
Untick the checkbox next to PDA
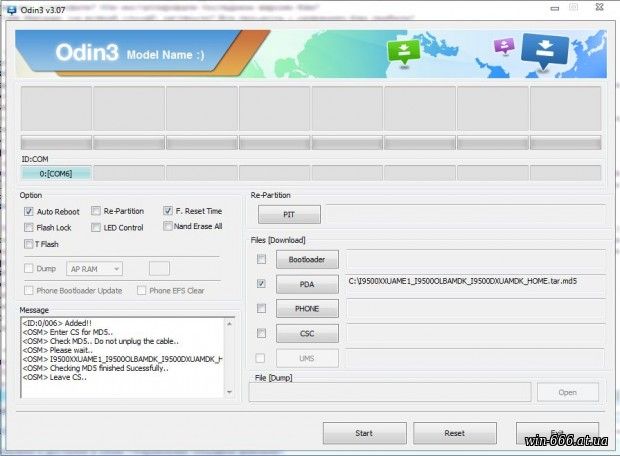pos(261,284)
